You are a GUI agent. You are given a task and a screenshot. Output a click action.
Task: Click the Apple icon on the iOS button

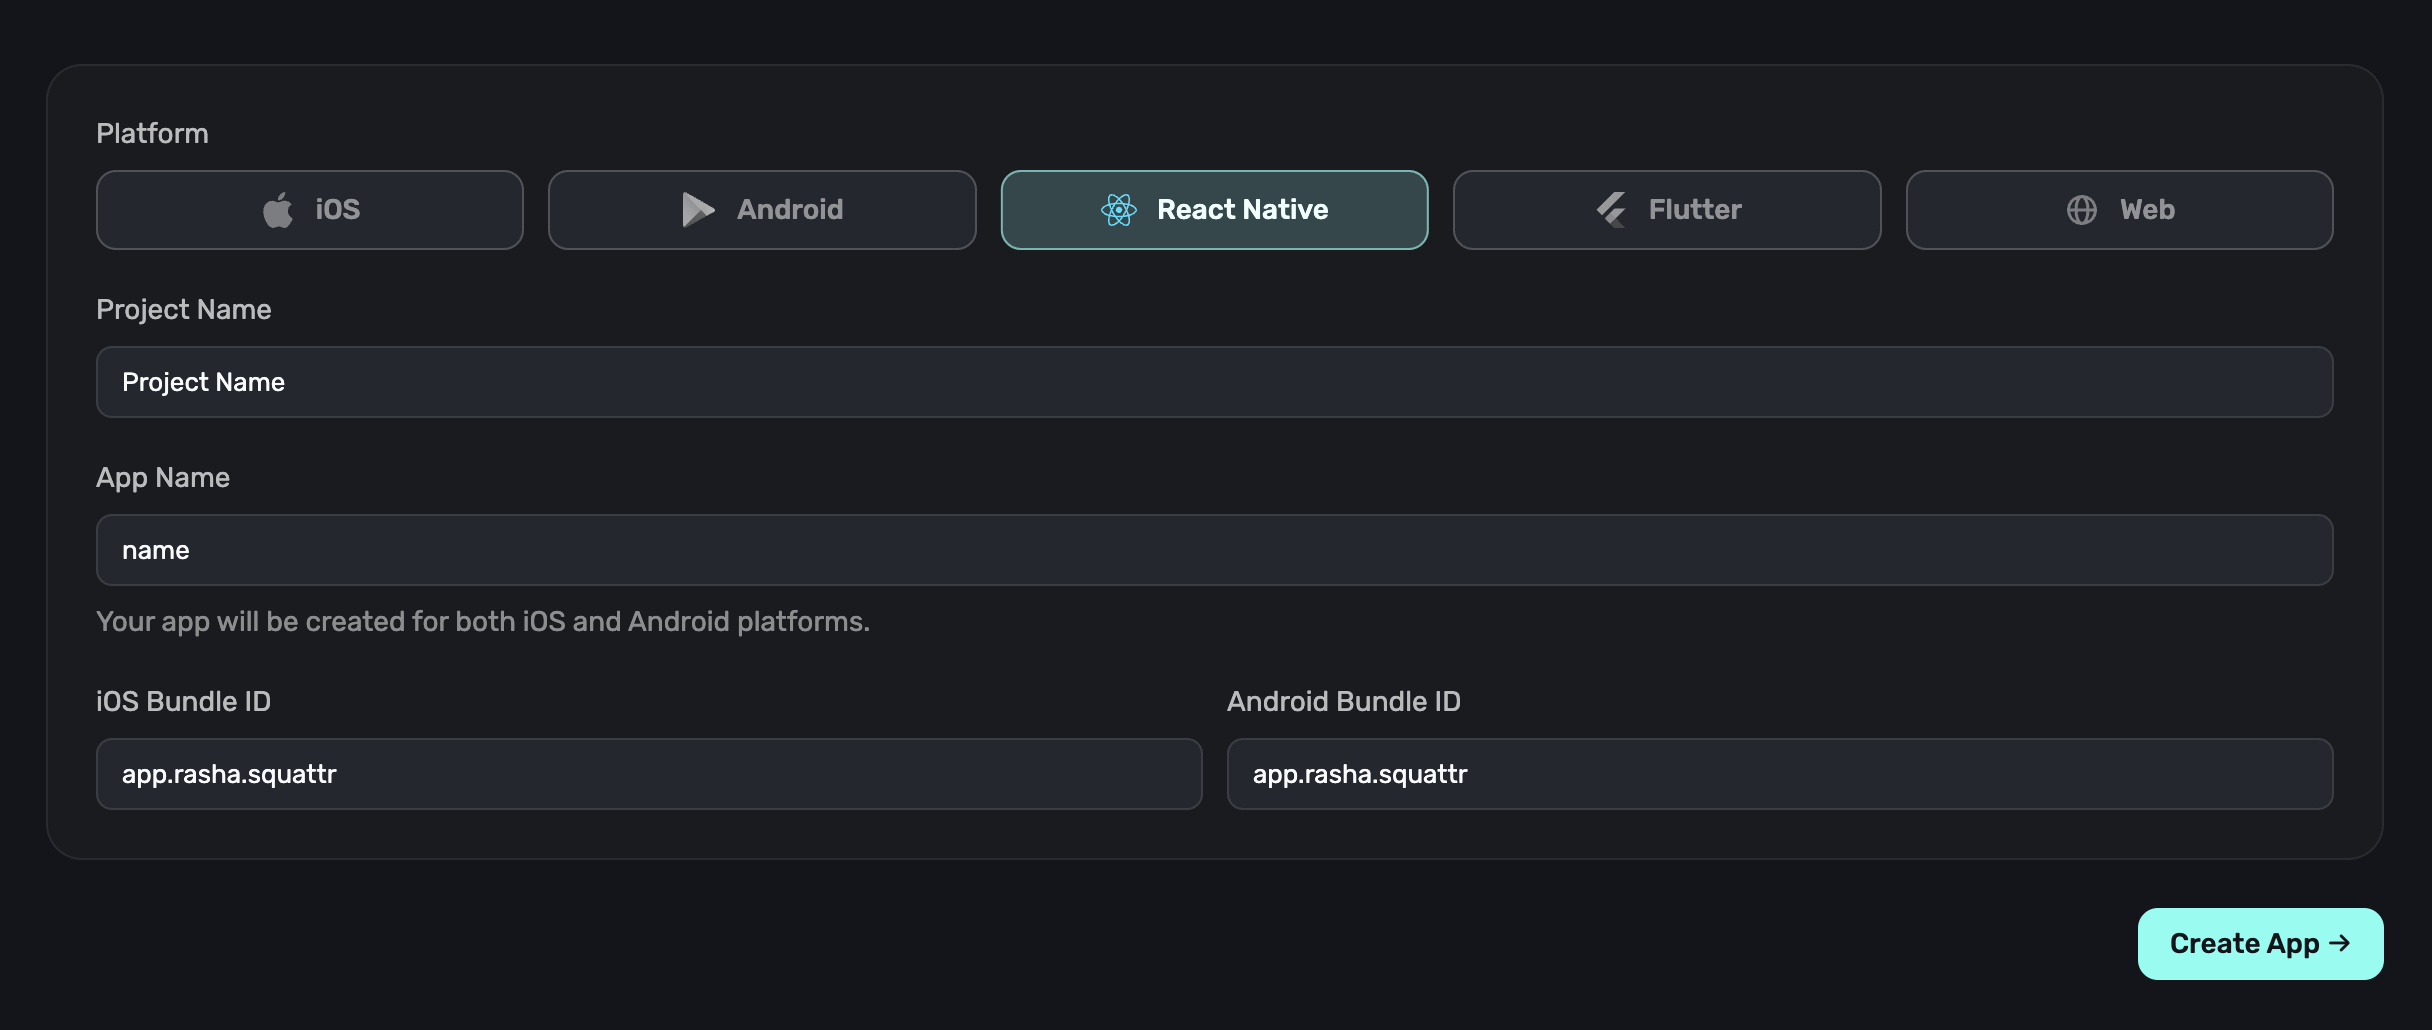click(x=278, y=209)
